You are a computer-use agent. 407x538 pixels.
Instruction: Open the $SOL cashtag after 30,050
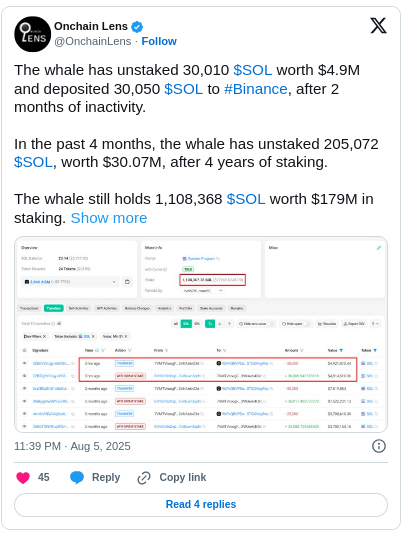tap(184, 89)
